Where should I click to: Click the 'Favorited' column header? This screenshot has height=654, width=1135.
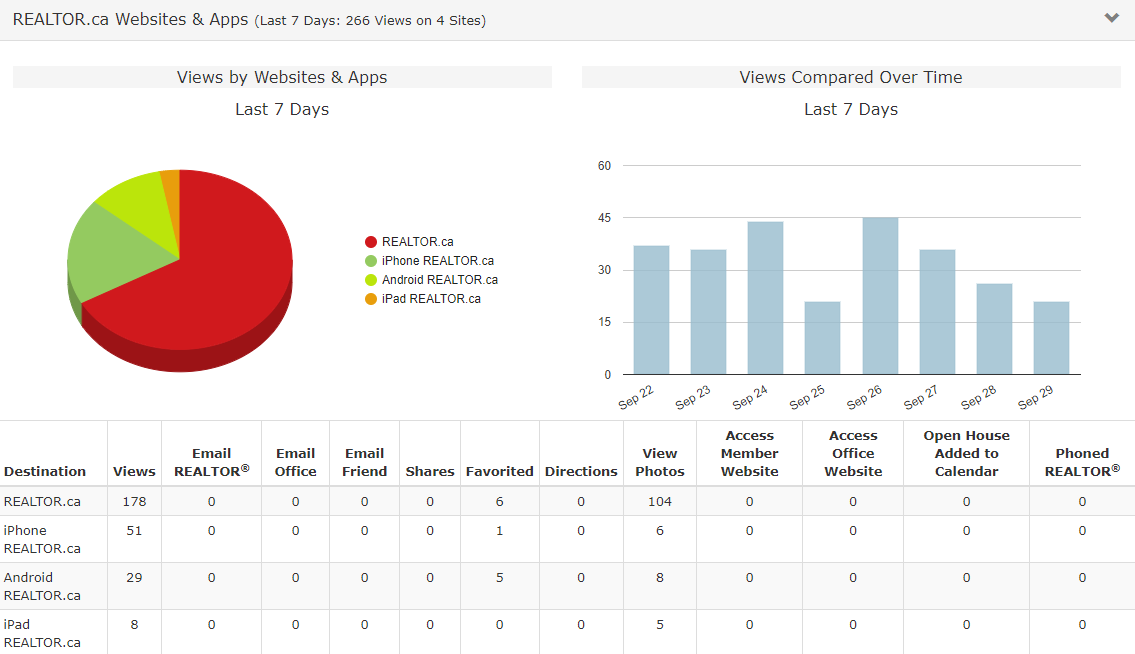(x=499, y=471)
